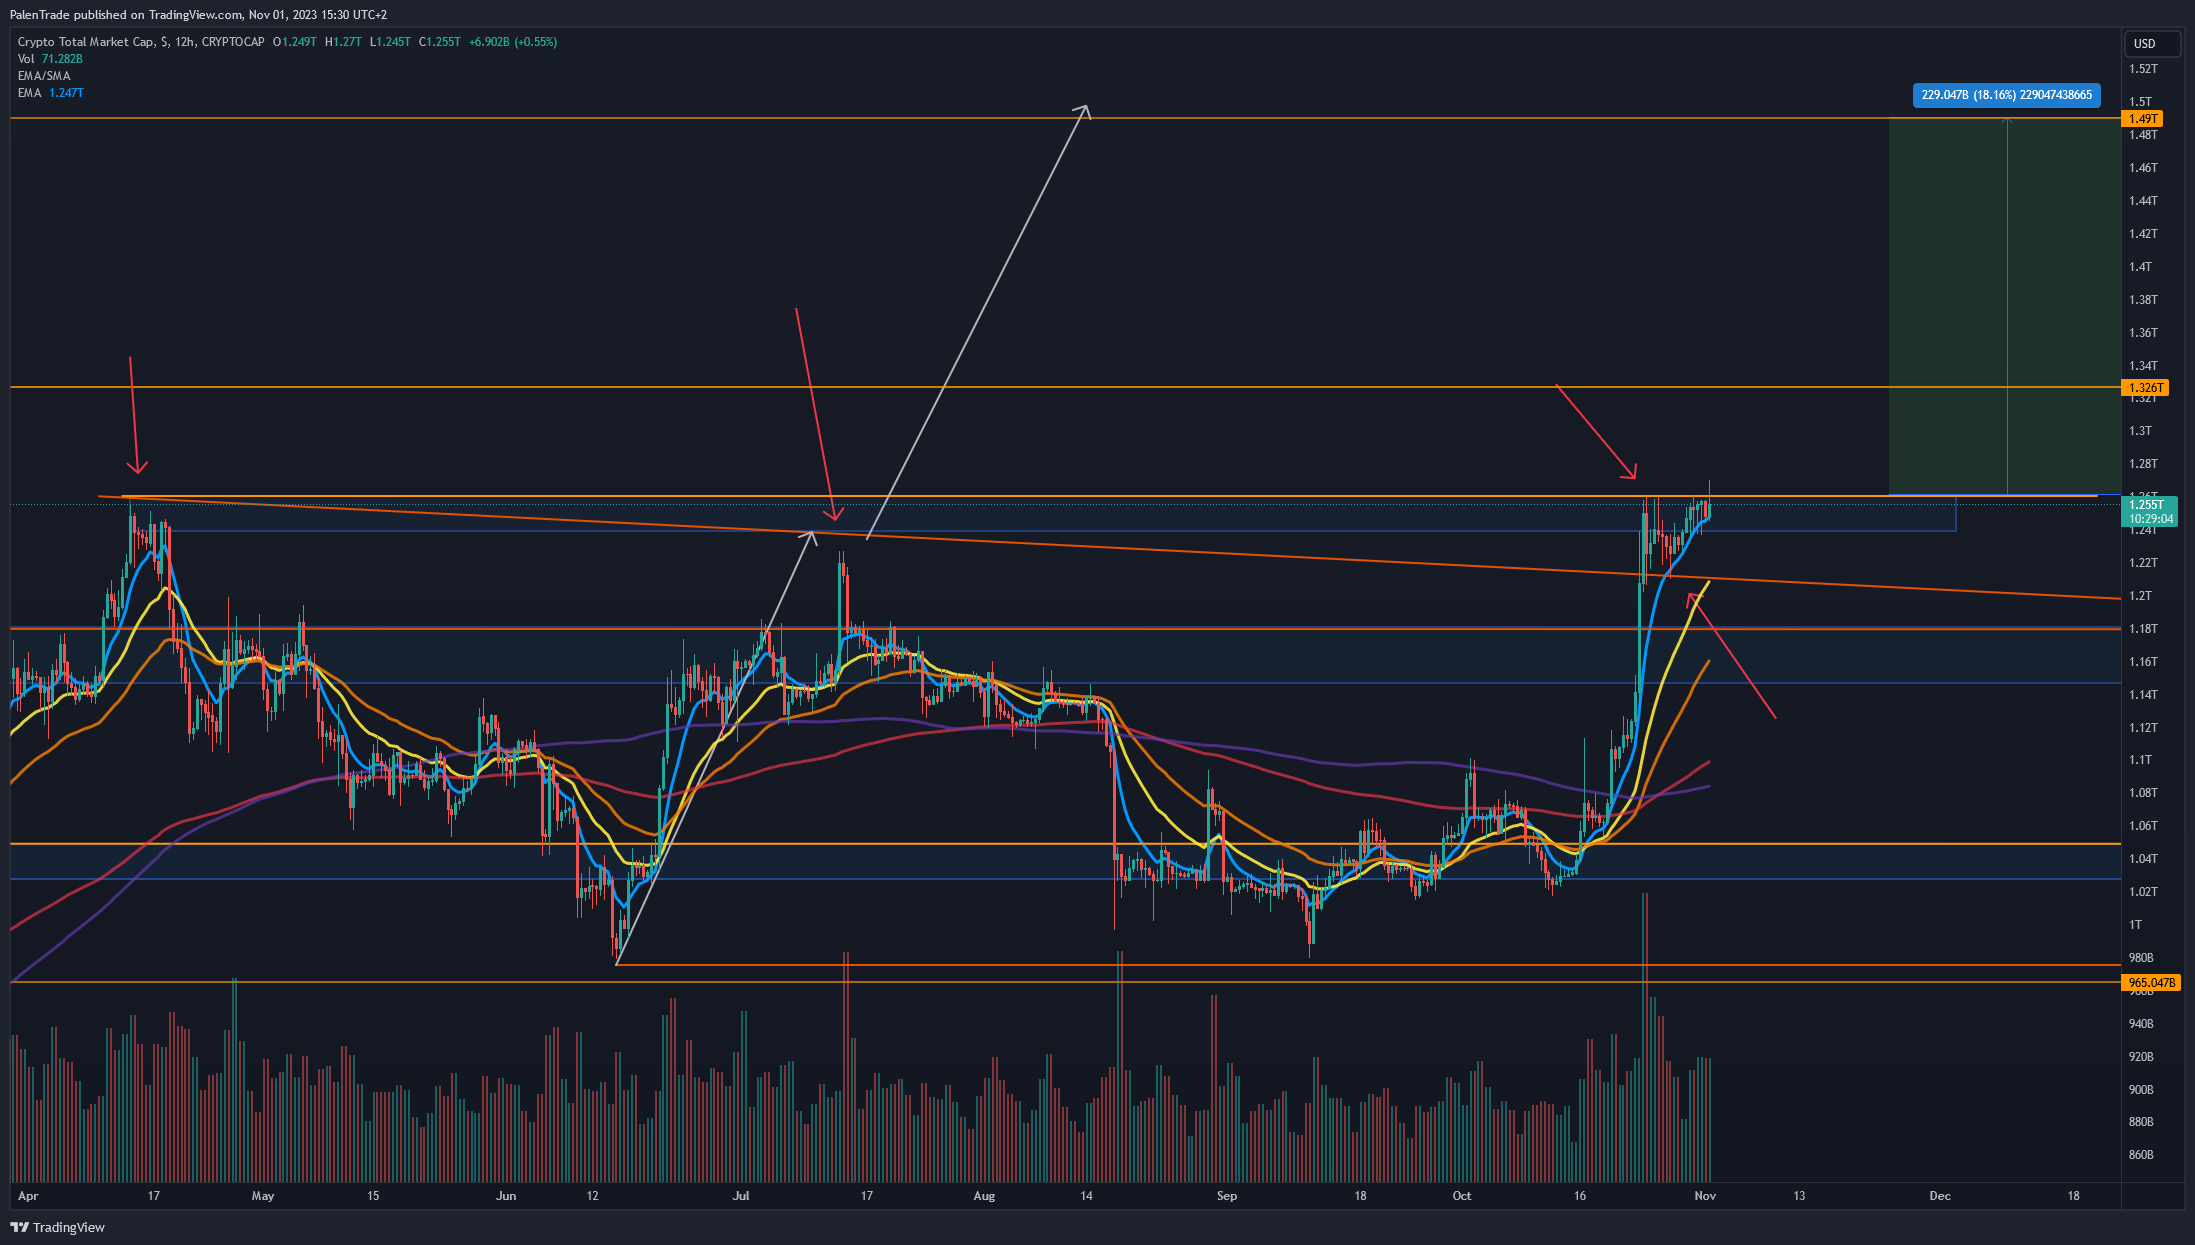Click the 860B price axis tick

(2141, 1155)
